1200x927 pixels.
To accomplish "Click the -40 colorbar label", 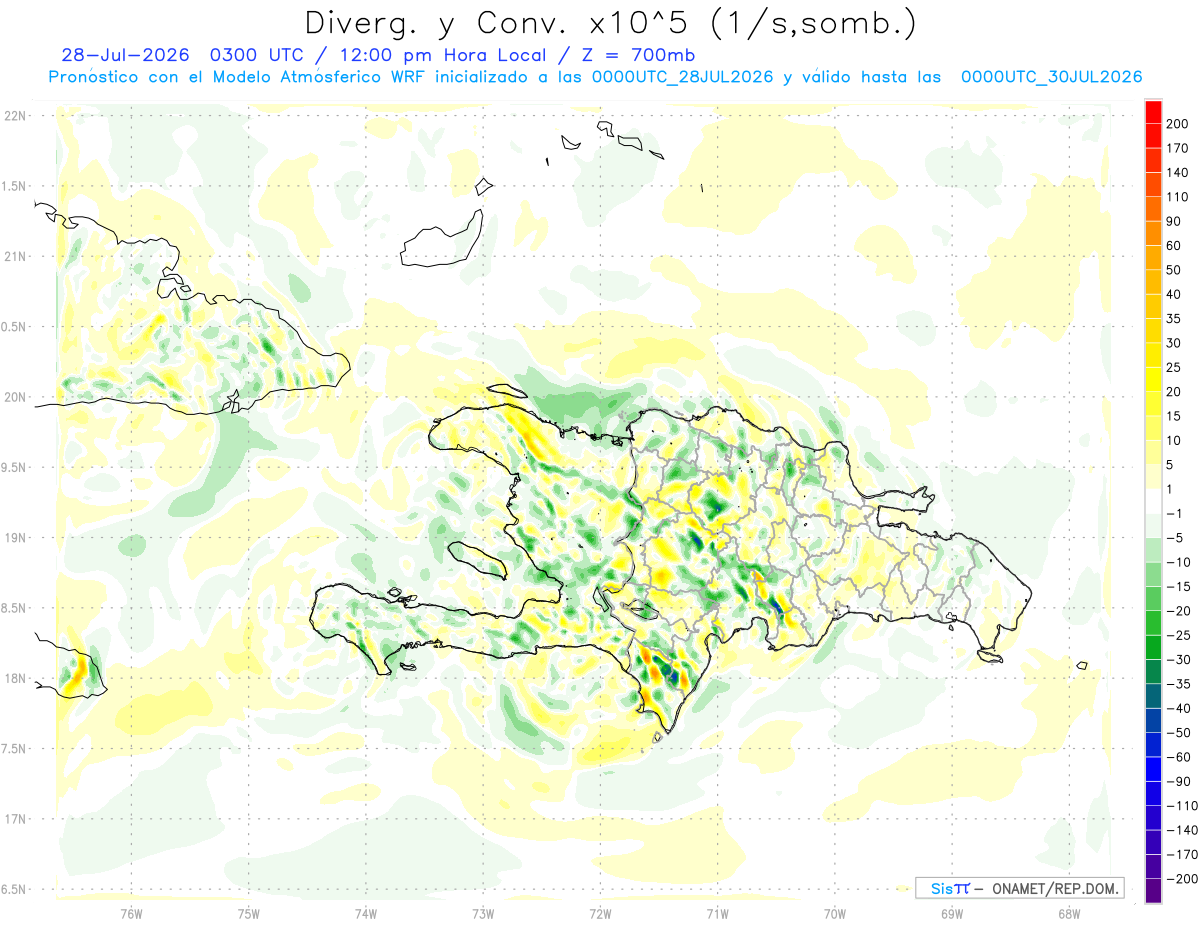I will (x=1181, y=708).
